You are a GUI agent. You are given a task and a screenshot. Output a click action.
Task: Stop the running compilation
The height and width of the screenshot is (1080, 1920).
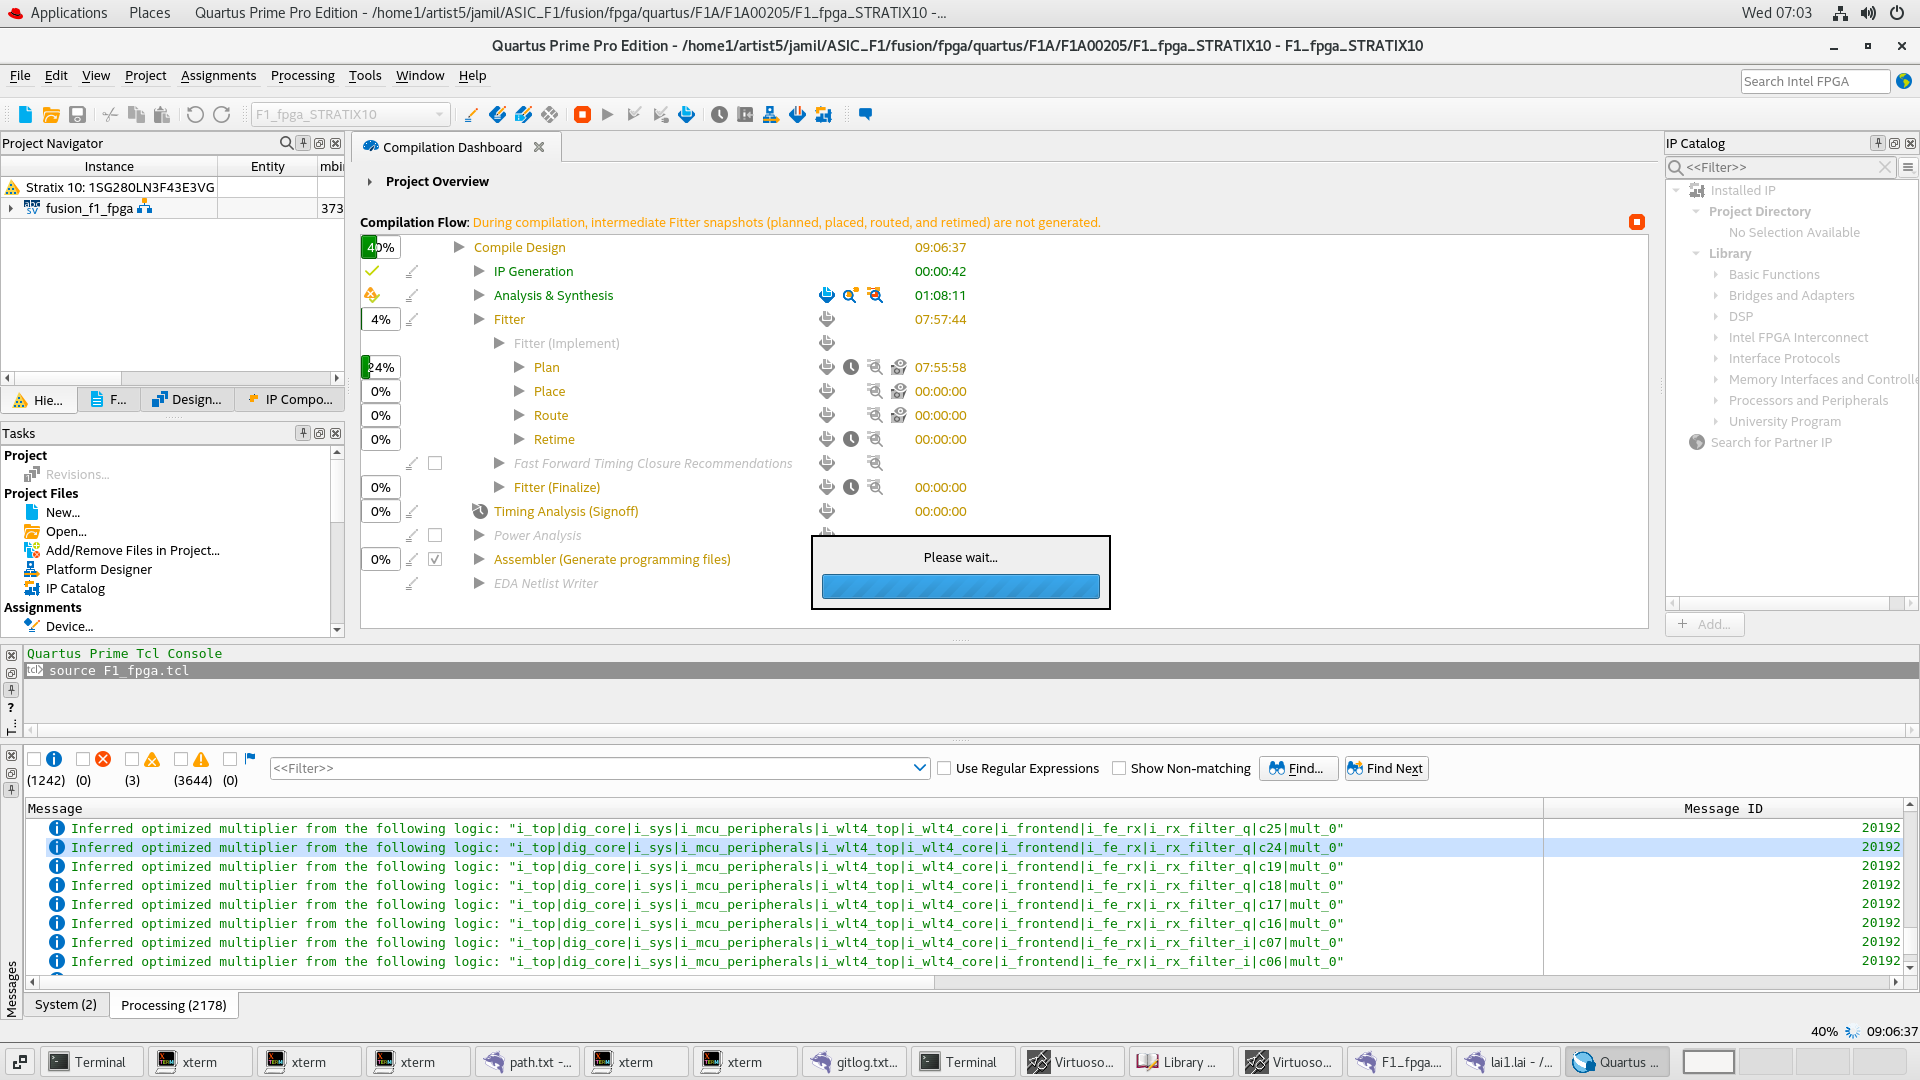[583, 114]
